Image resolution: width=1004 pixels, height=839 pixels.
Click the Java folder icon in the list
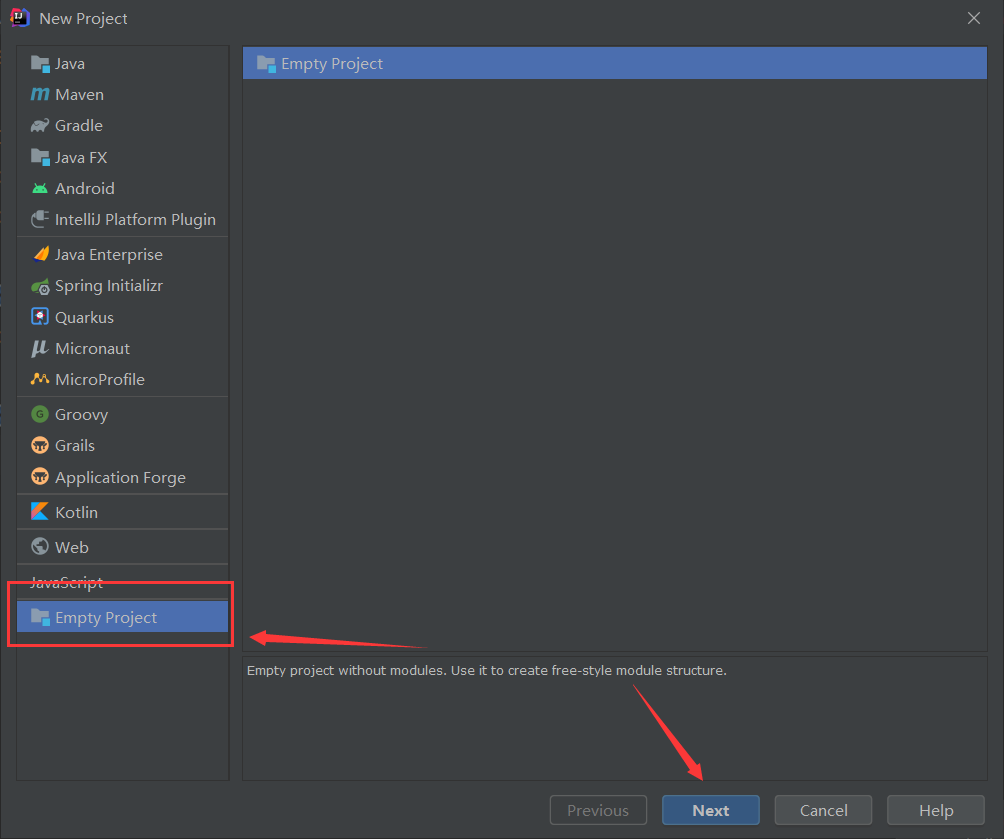(x=40, y=64)
